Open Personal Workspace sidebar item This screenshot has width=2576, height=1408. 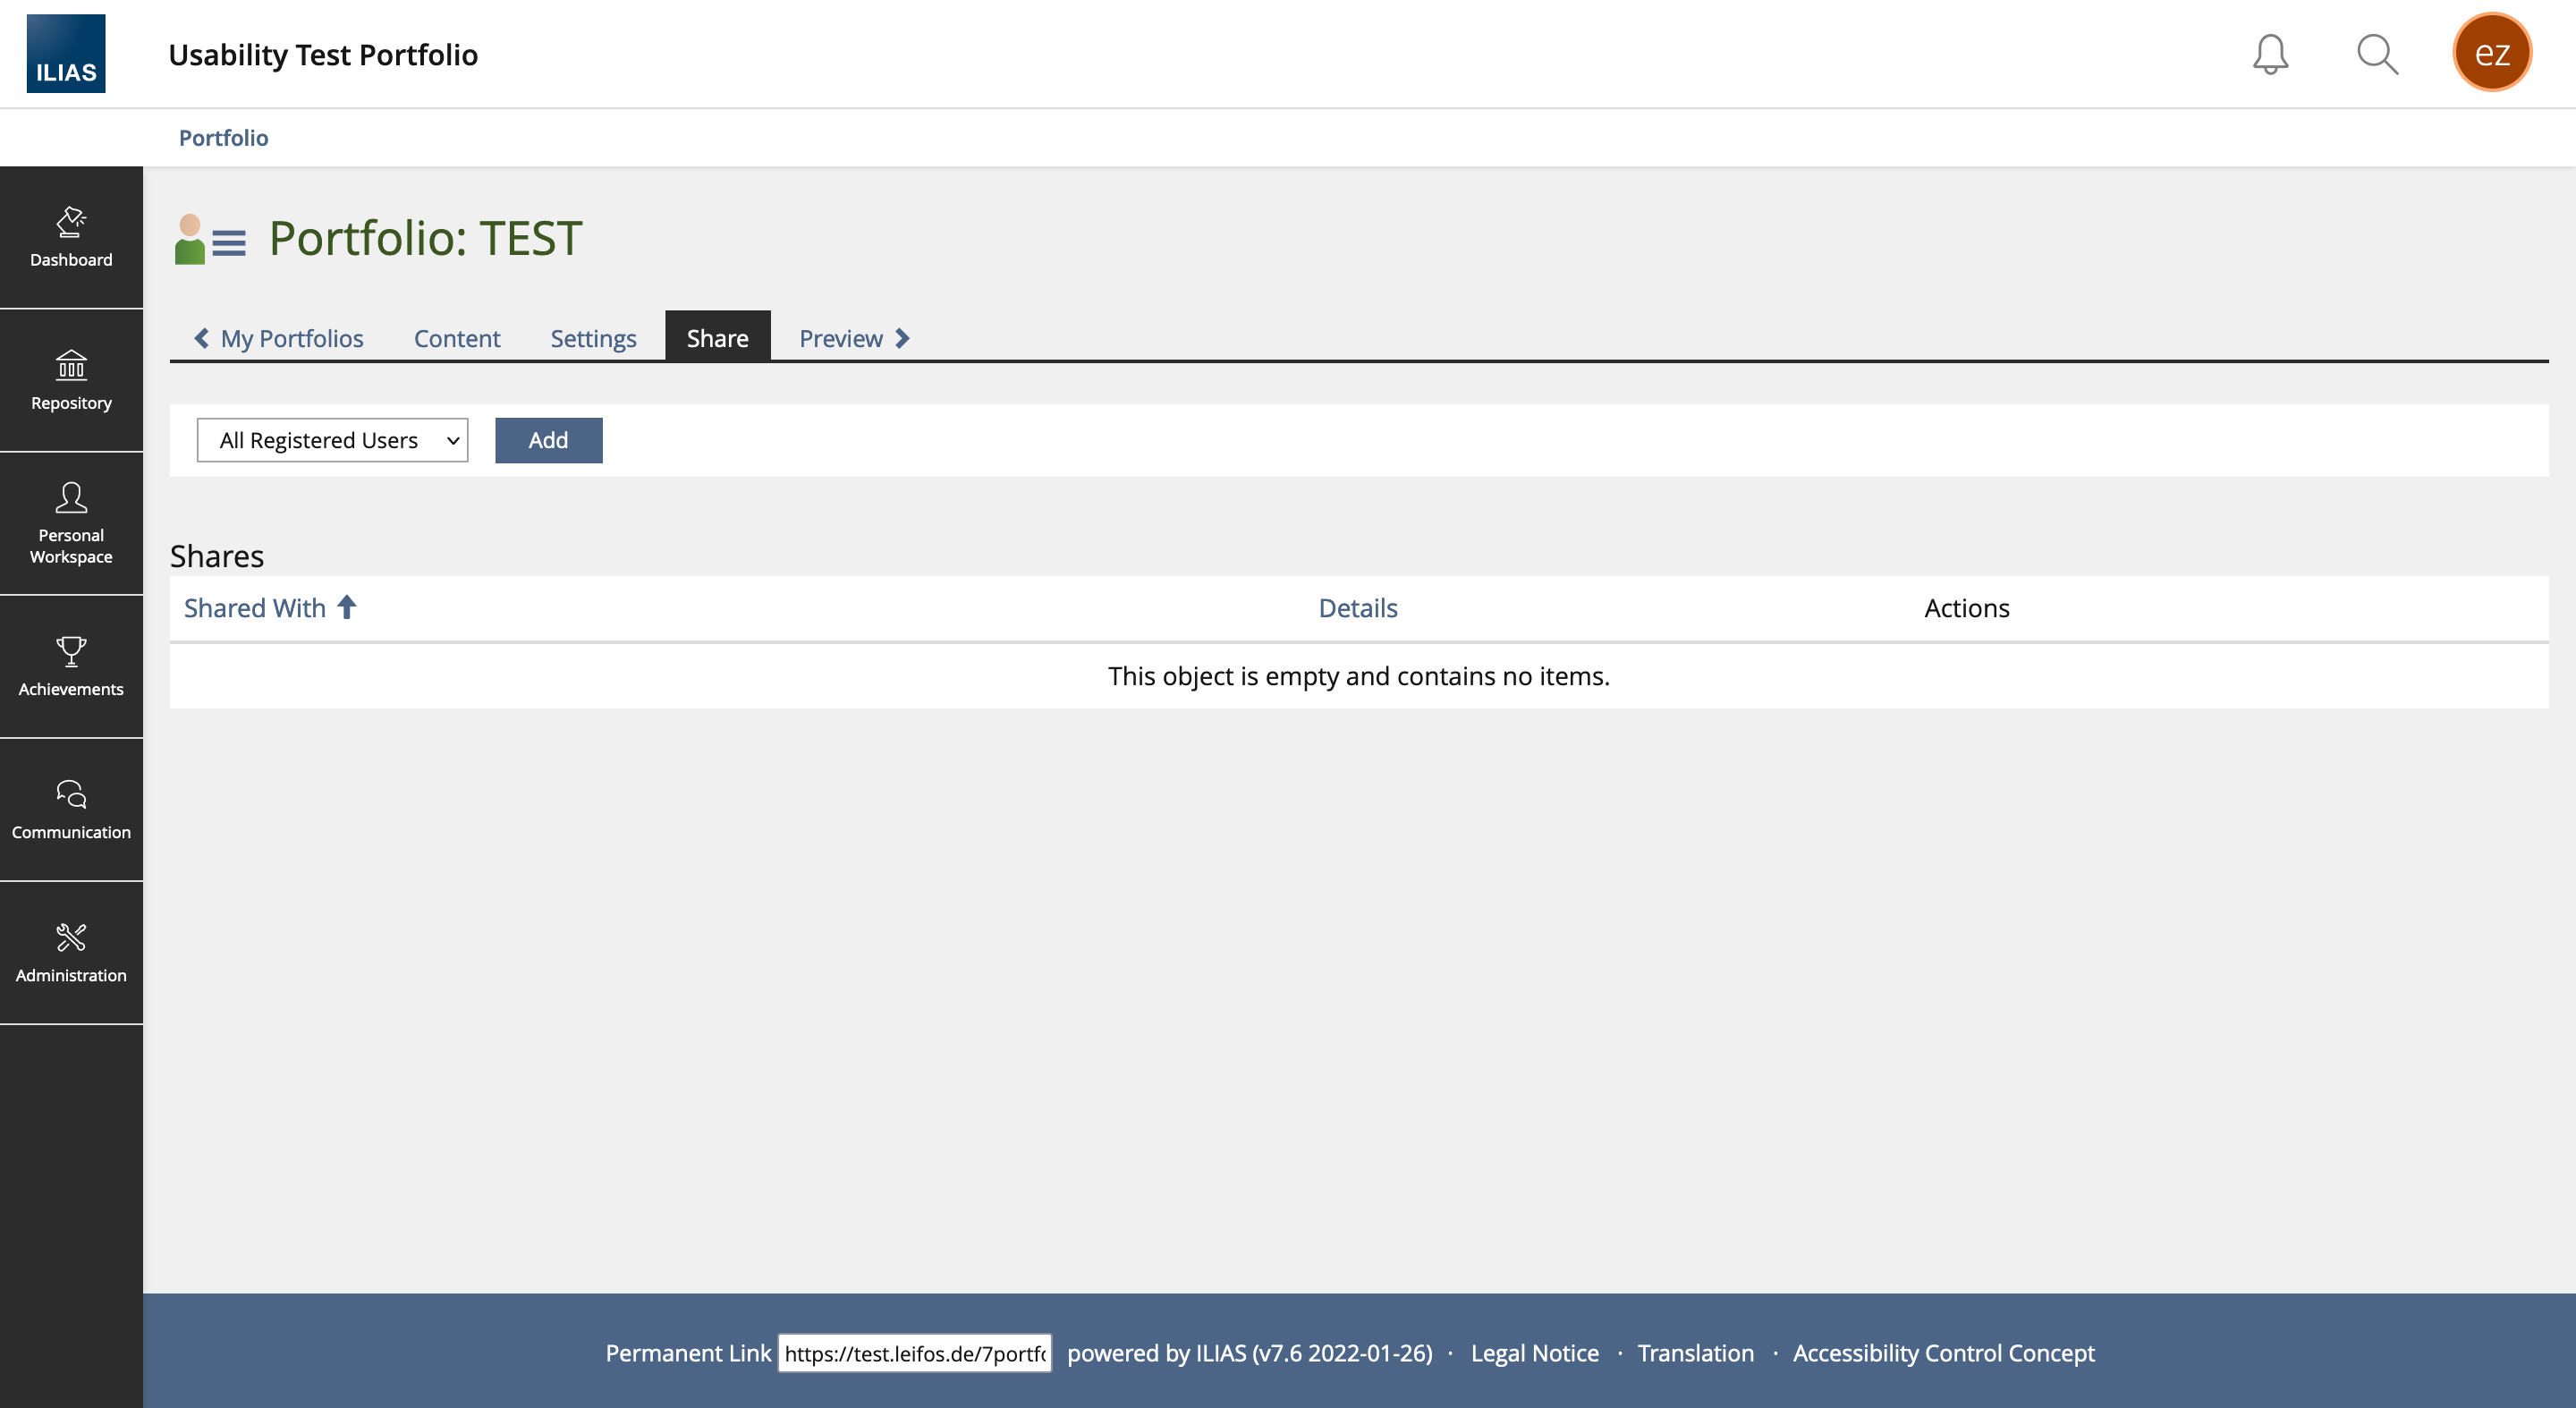coord(71,523)
